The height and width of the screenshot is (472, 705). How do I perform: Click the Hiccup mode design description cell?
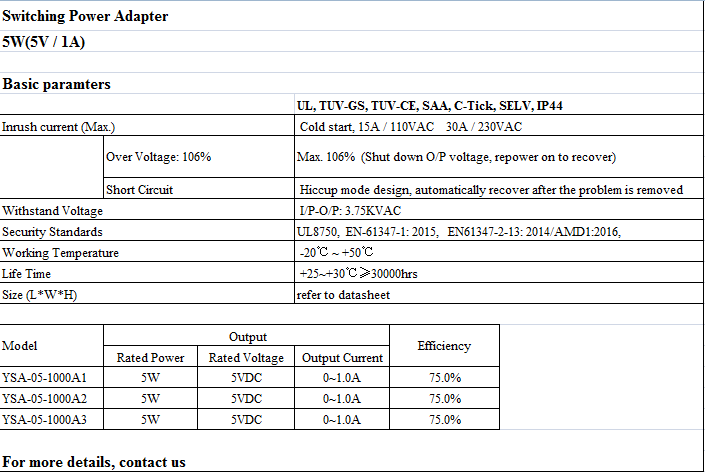coord(491,190)
